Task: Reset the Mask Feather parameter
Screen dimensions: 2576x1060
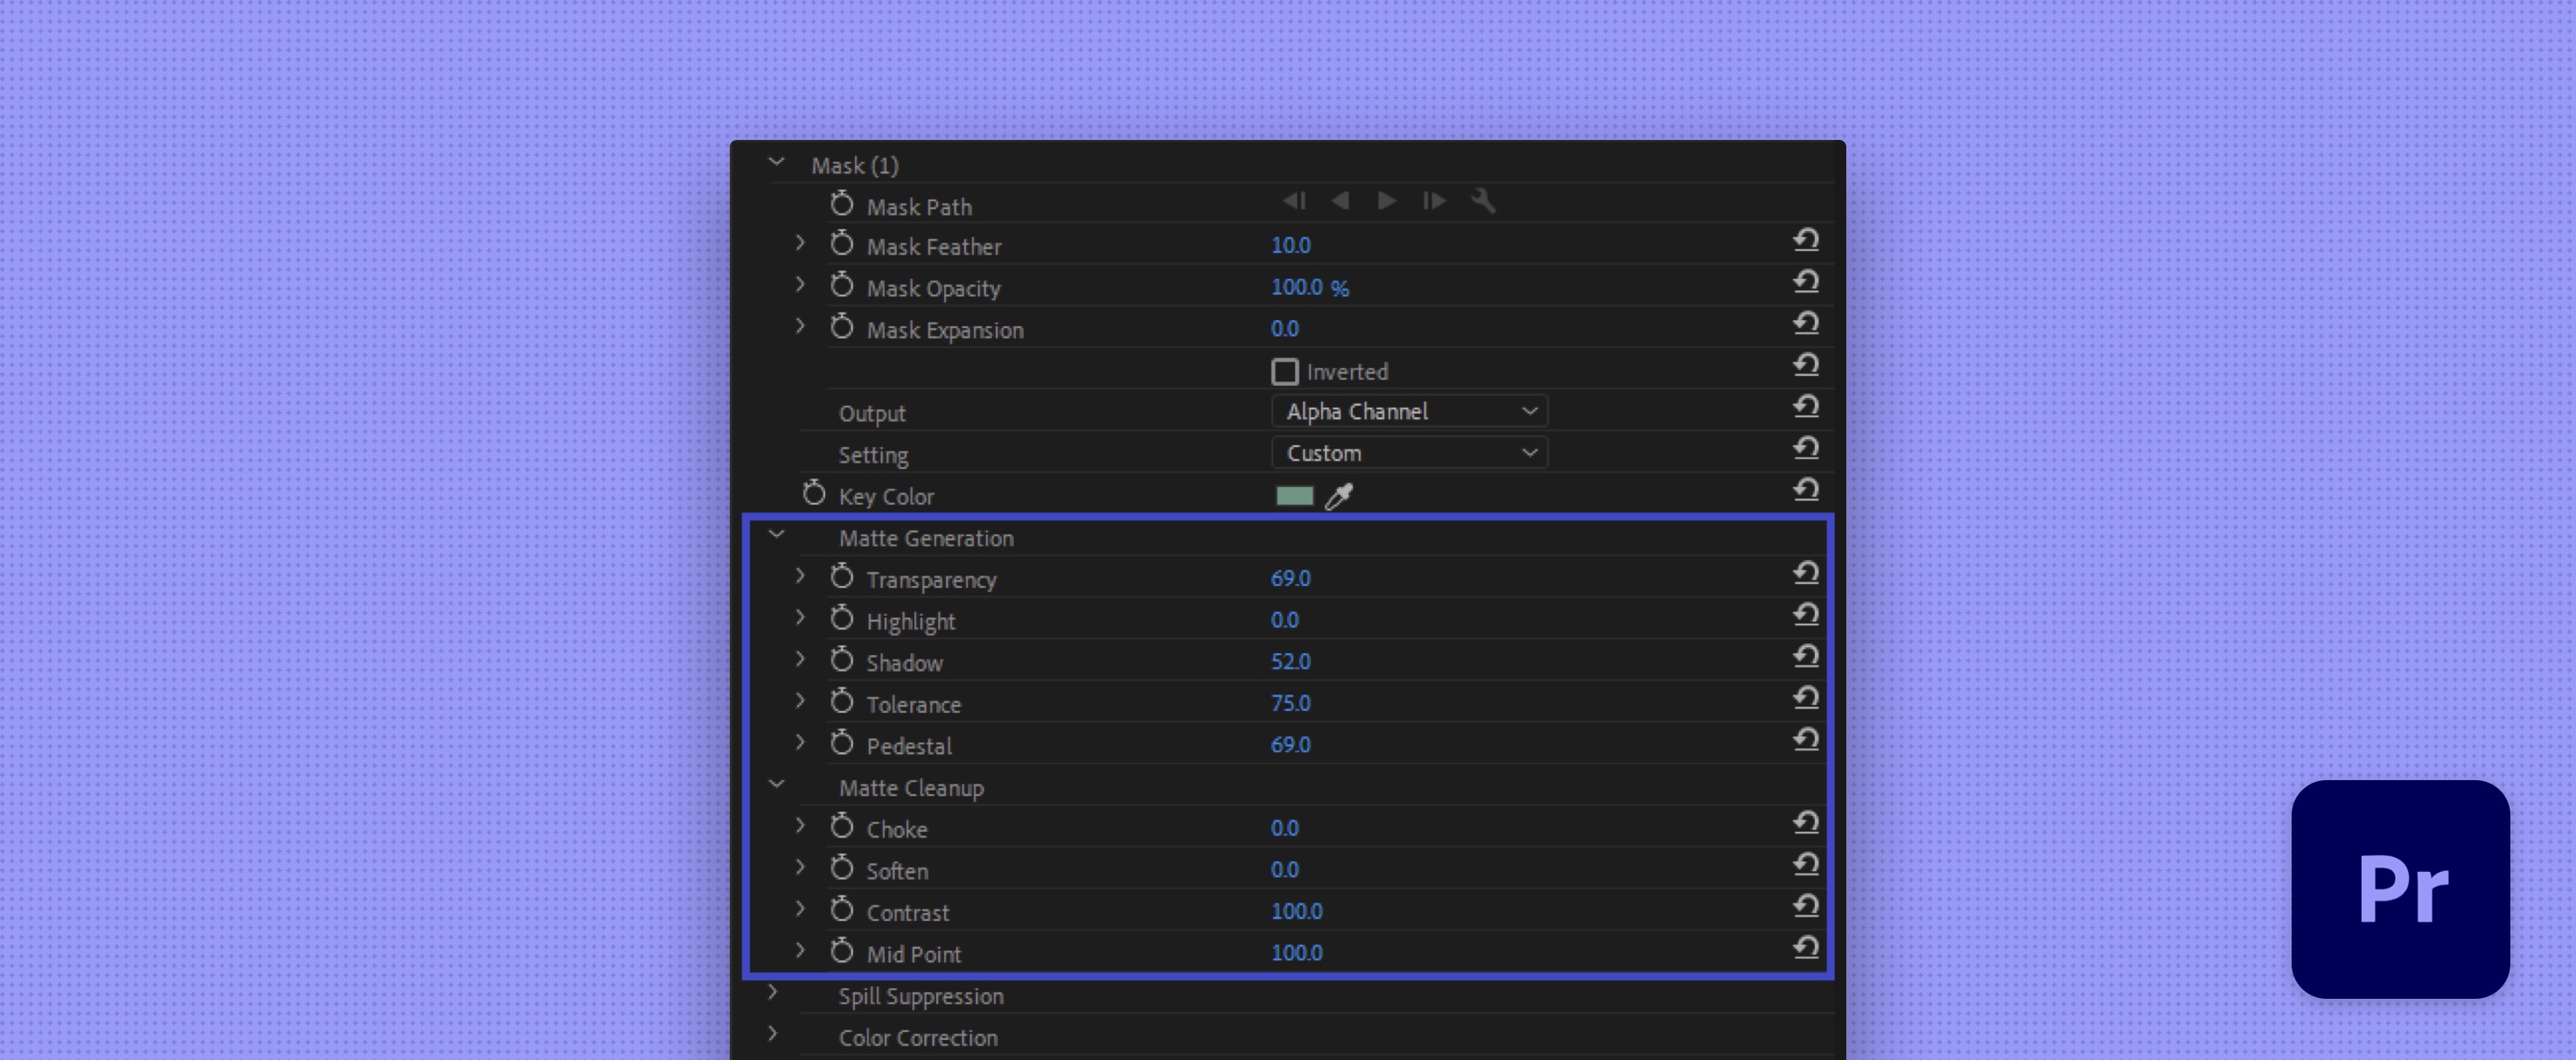Action: pyautogui.click(x=1805, y=241)
